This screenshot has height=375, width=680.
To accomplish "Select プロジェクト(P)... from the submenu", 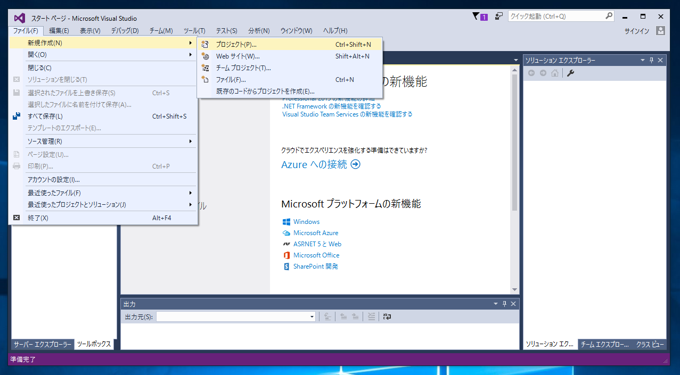I will click(290, 44).
